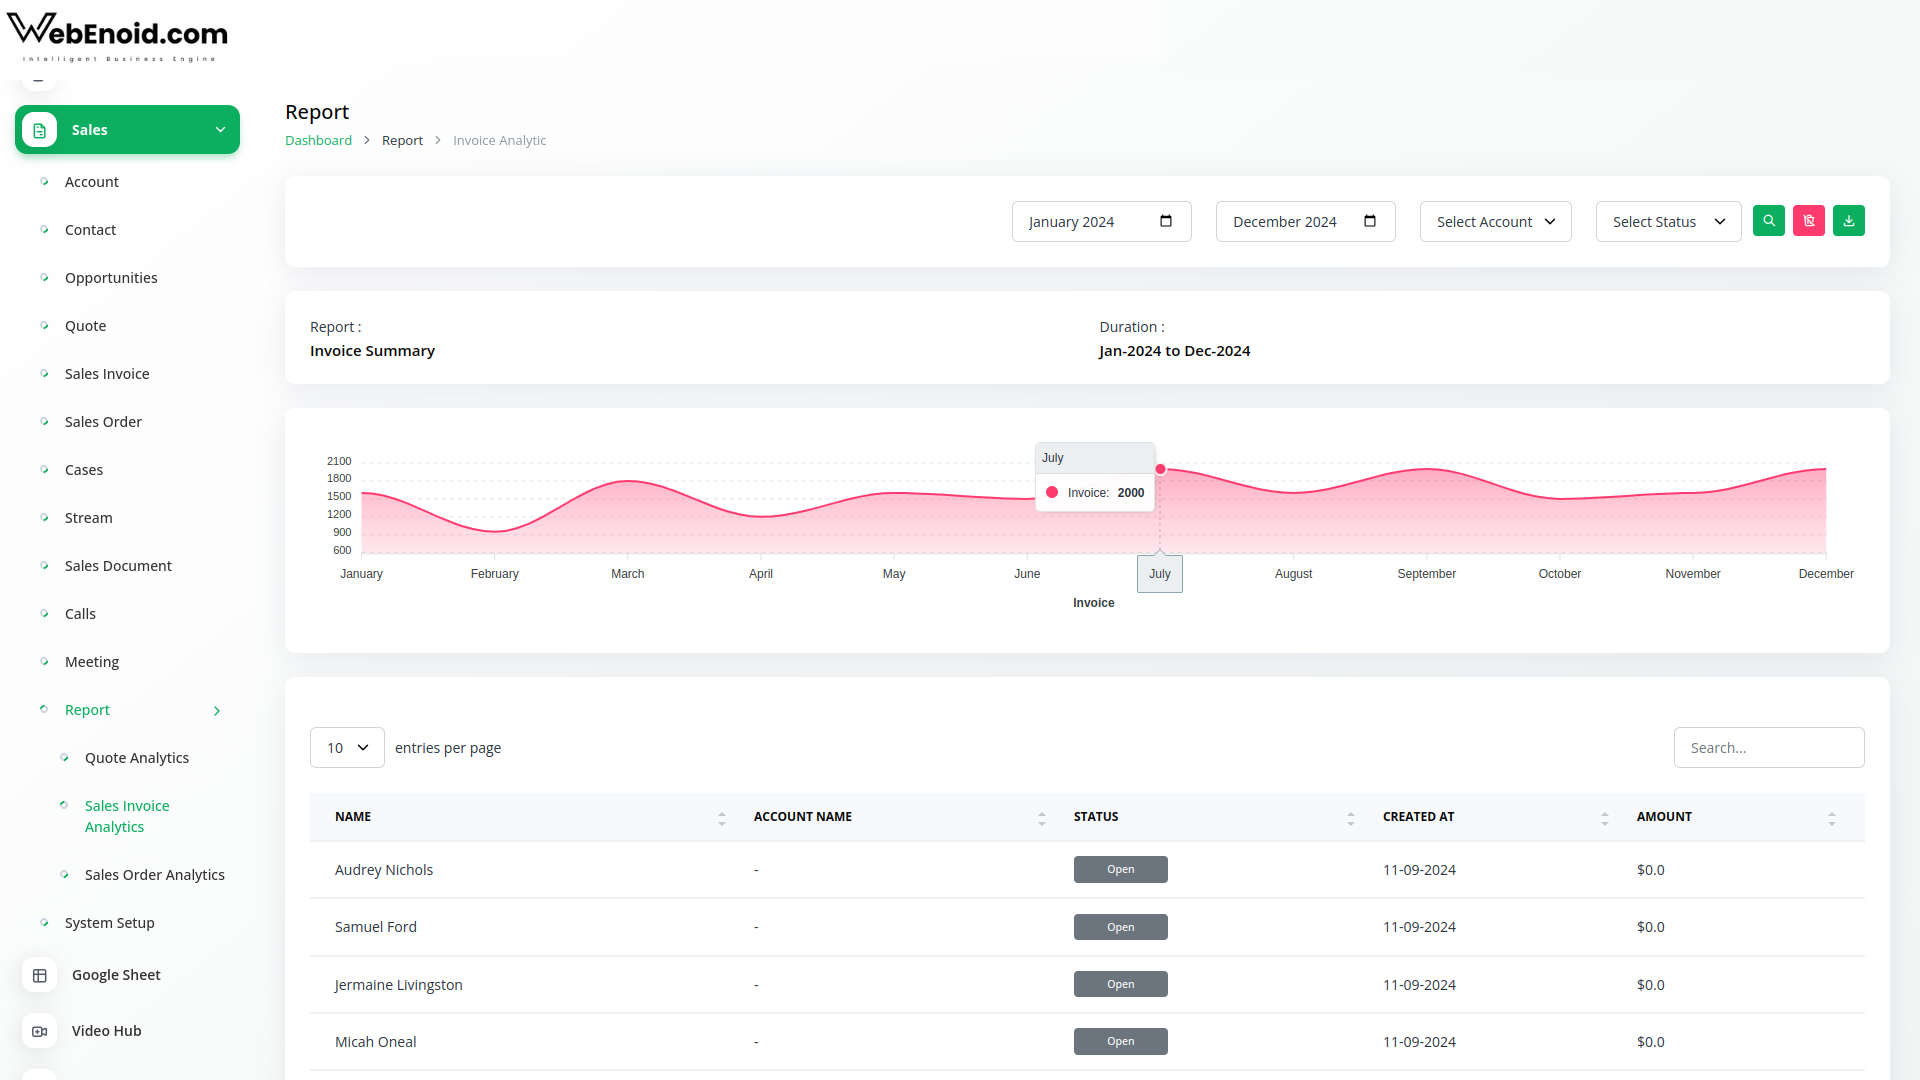Click the Video Hub camera icon
This screenshot has height=1080, width=1920.
tap(40, 1031)
